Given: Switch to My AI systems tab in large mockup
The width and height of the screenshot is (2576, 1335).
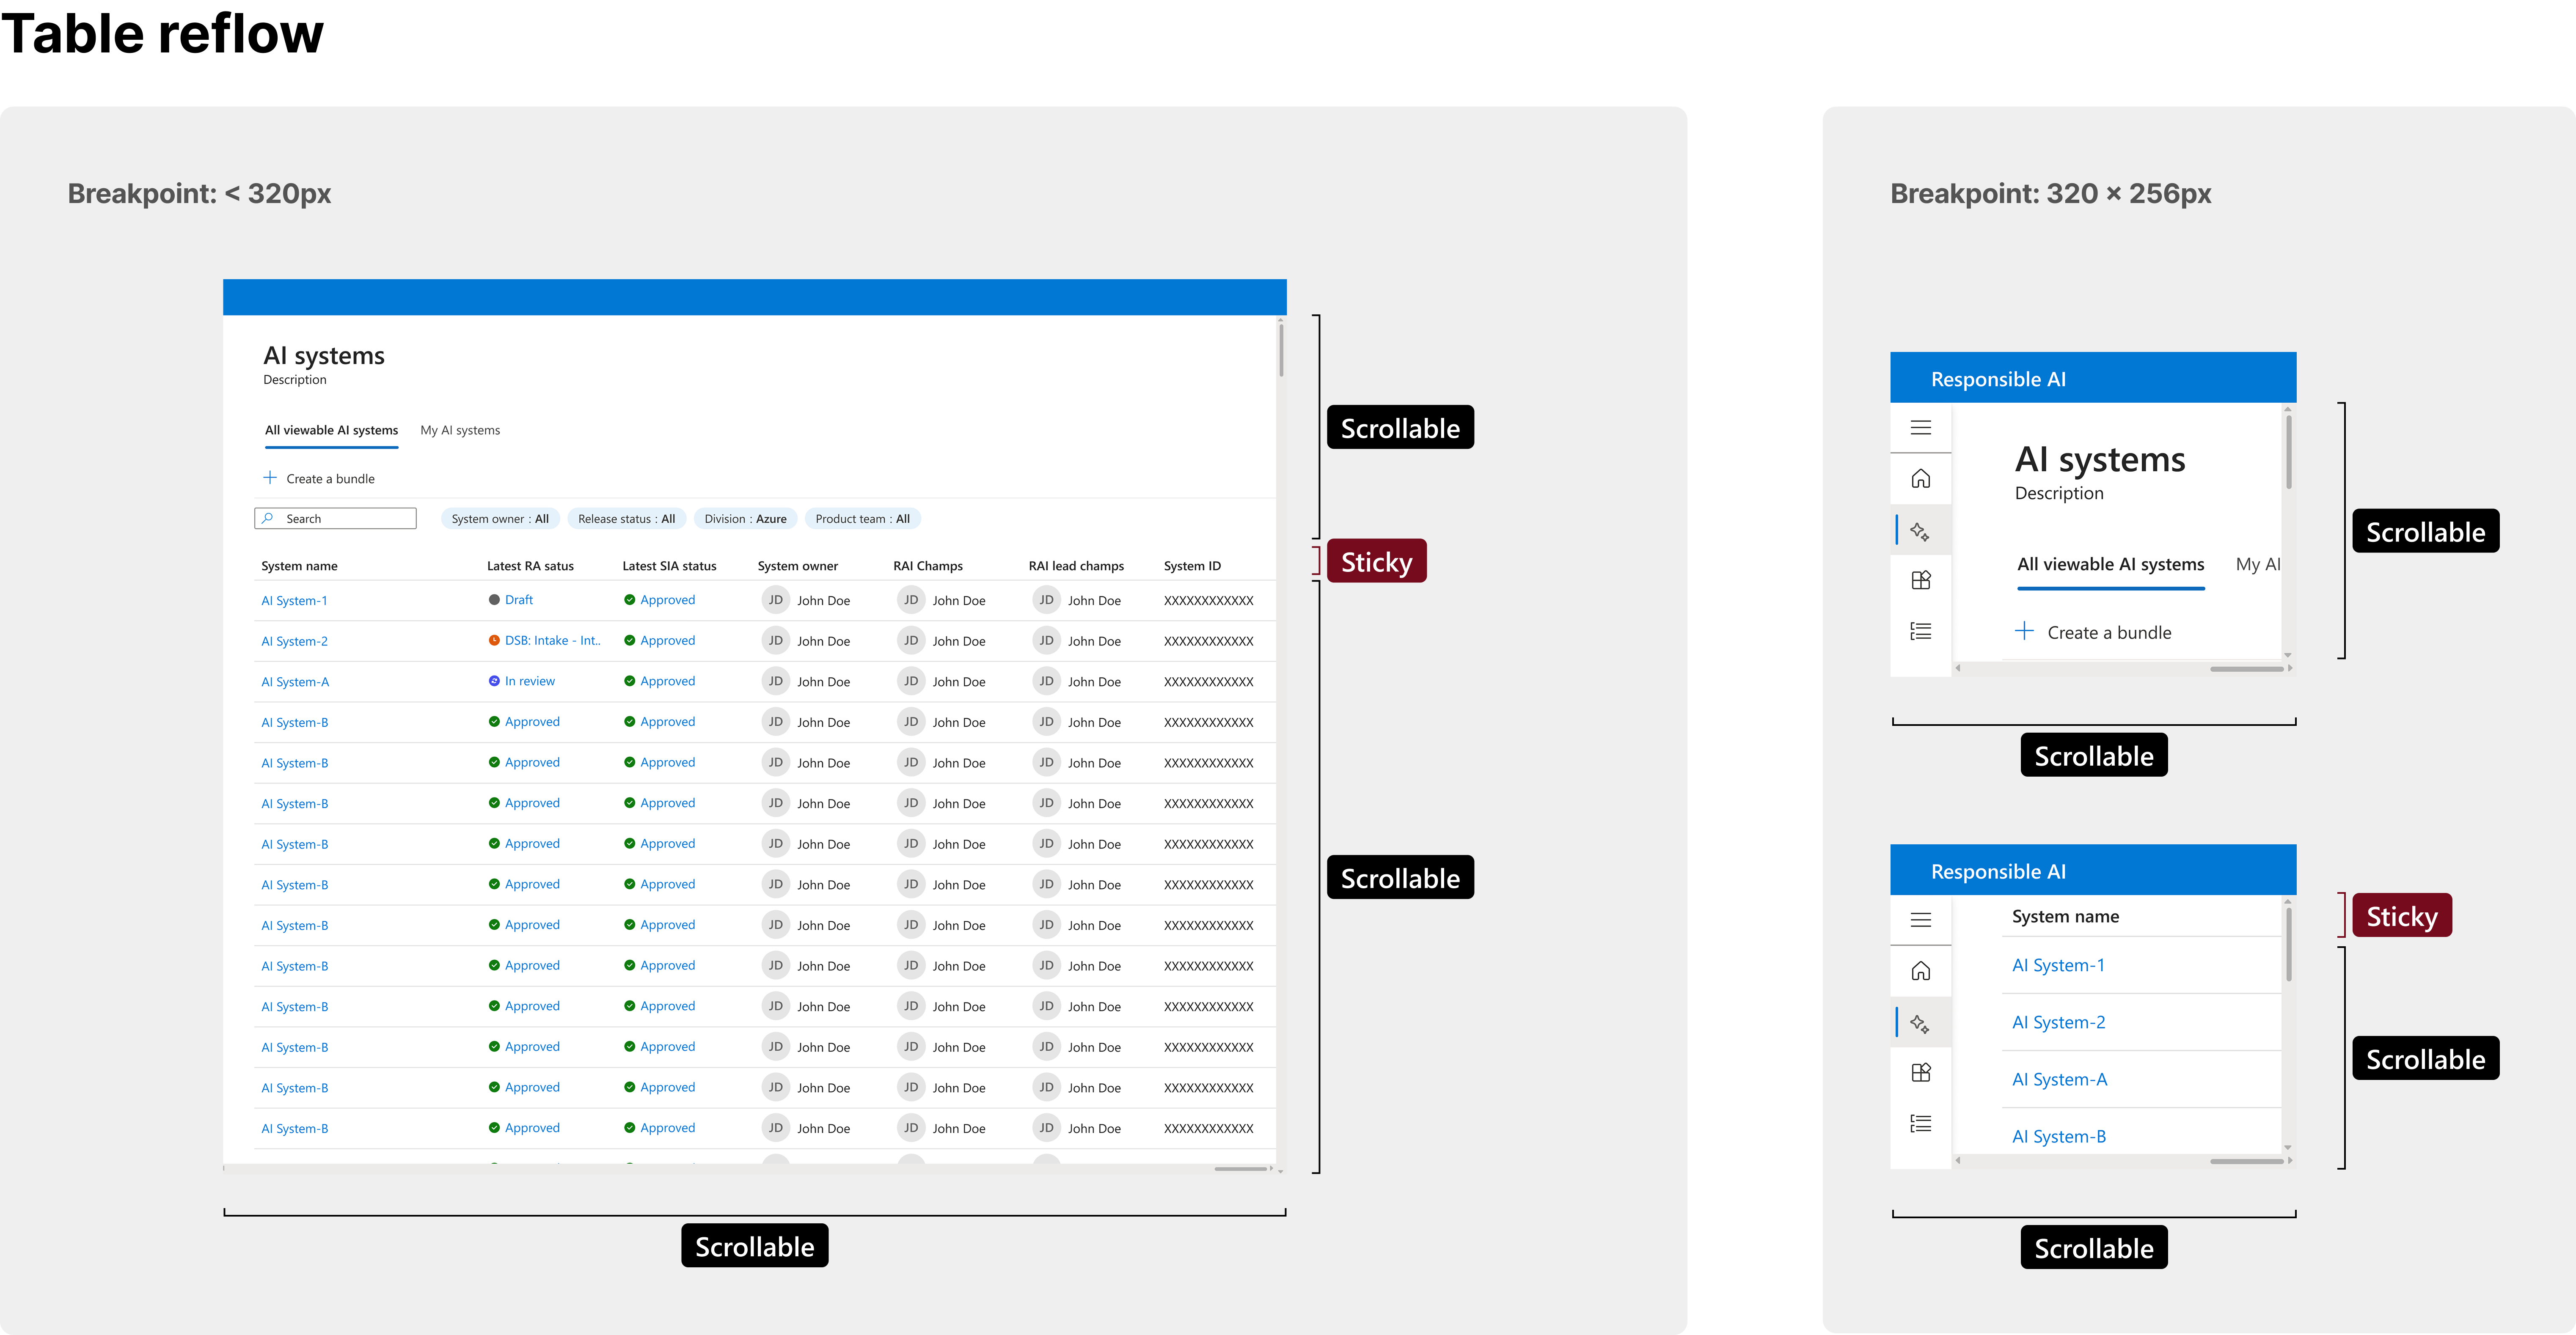Looking at the screenshot, I should pos(460,430).
